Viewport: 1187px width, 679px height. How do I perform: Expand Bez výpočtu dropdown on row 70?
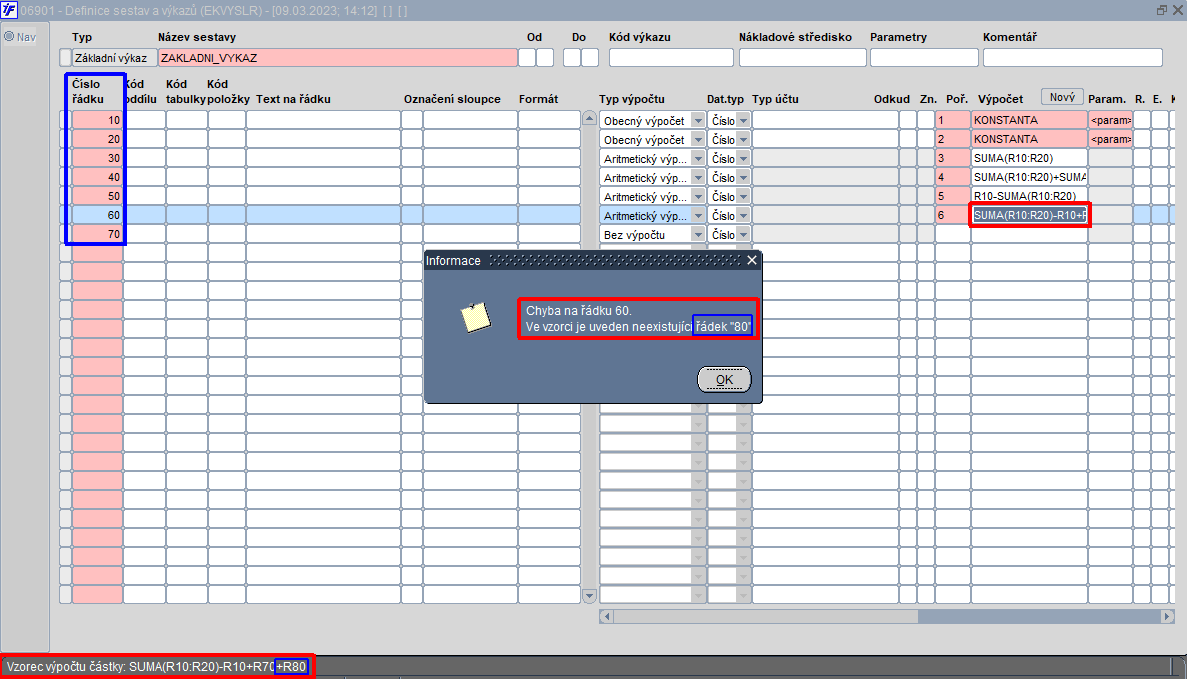(x=698, y=235)
